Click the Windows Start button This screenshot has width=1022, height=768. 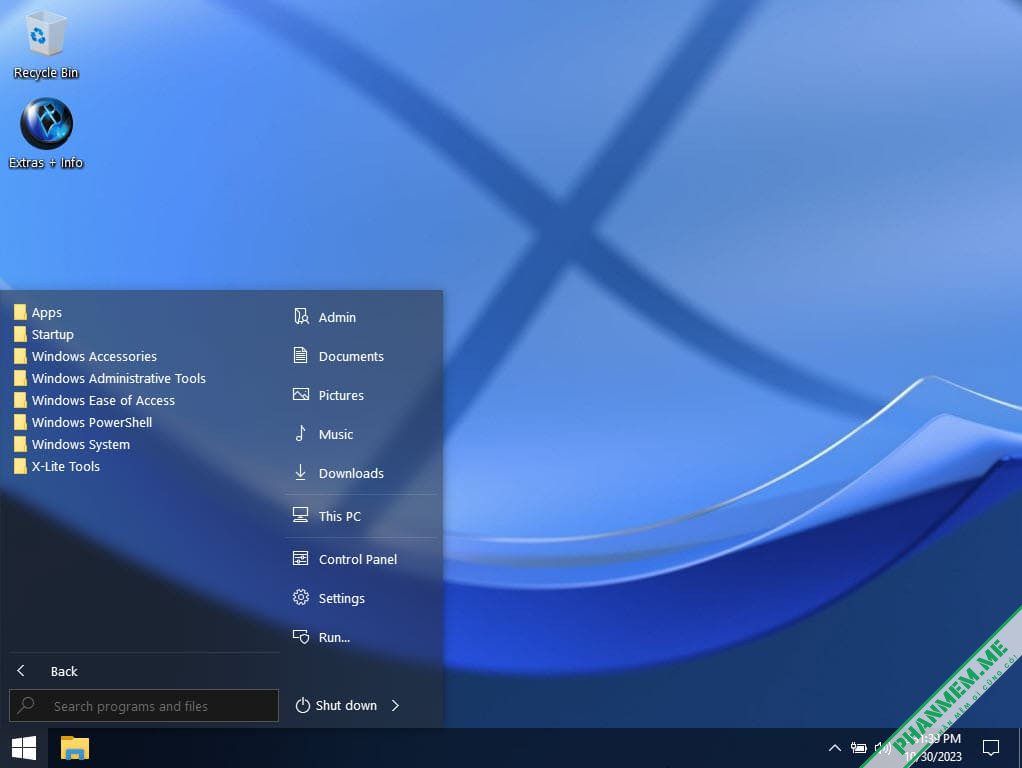click(24, 748)
